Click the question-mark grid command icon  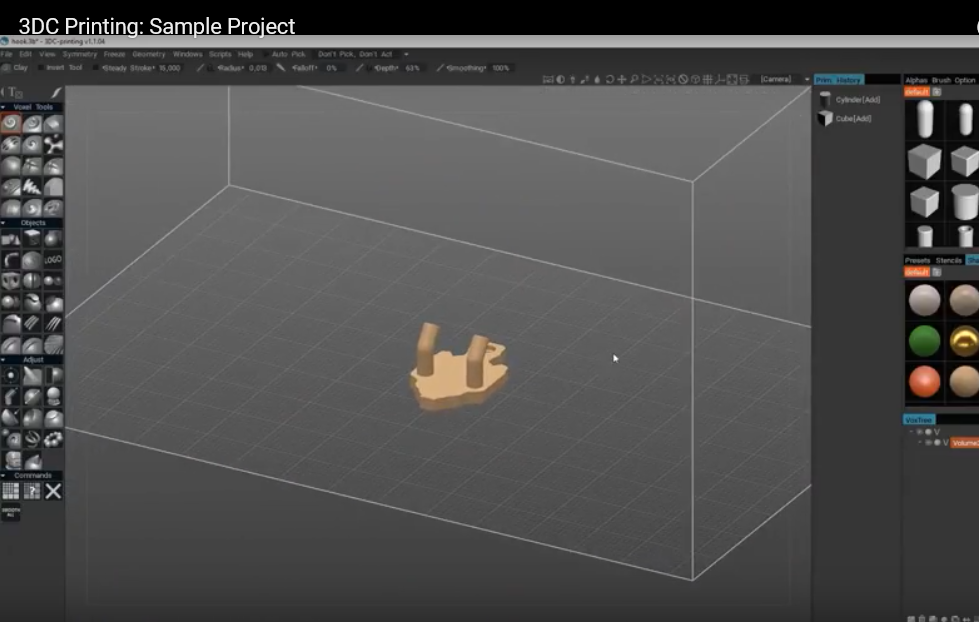32,491
